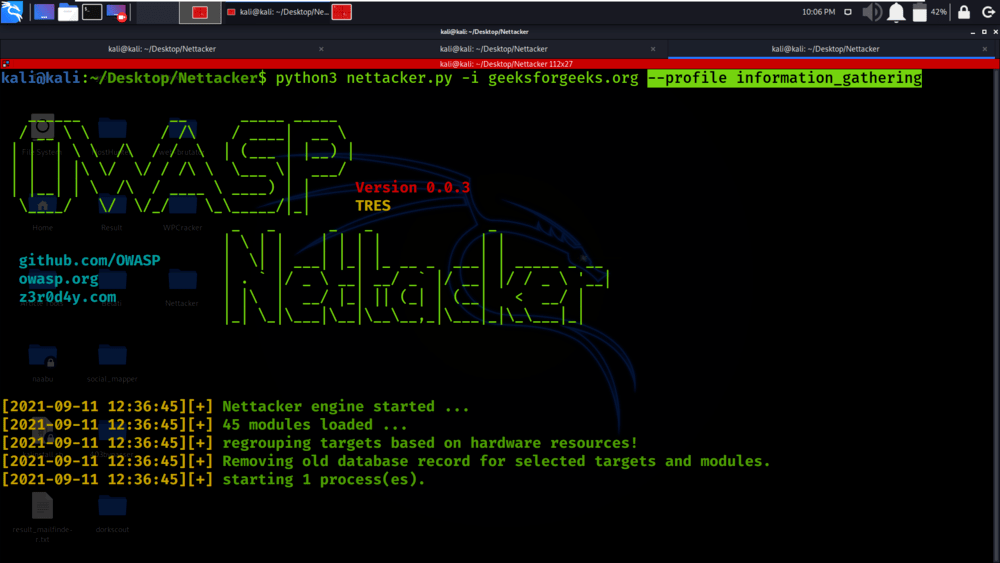This screenshot has height=563, width=1000.
Task: Lock the screen with padlock icon
Action: [964, 12]
